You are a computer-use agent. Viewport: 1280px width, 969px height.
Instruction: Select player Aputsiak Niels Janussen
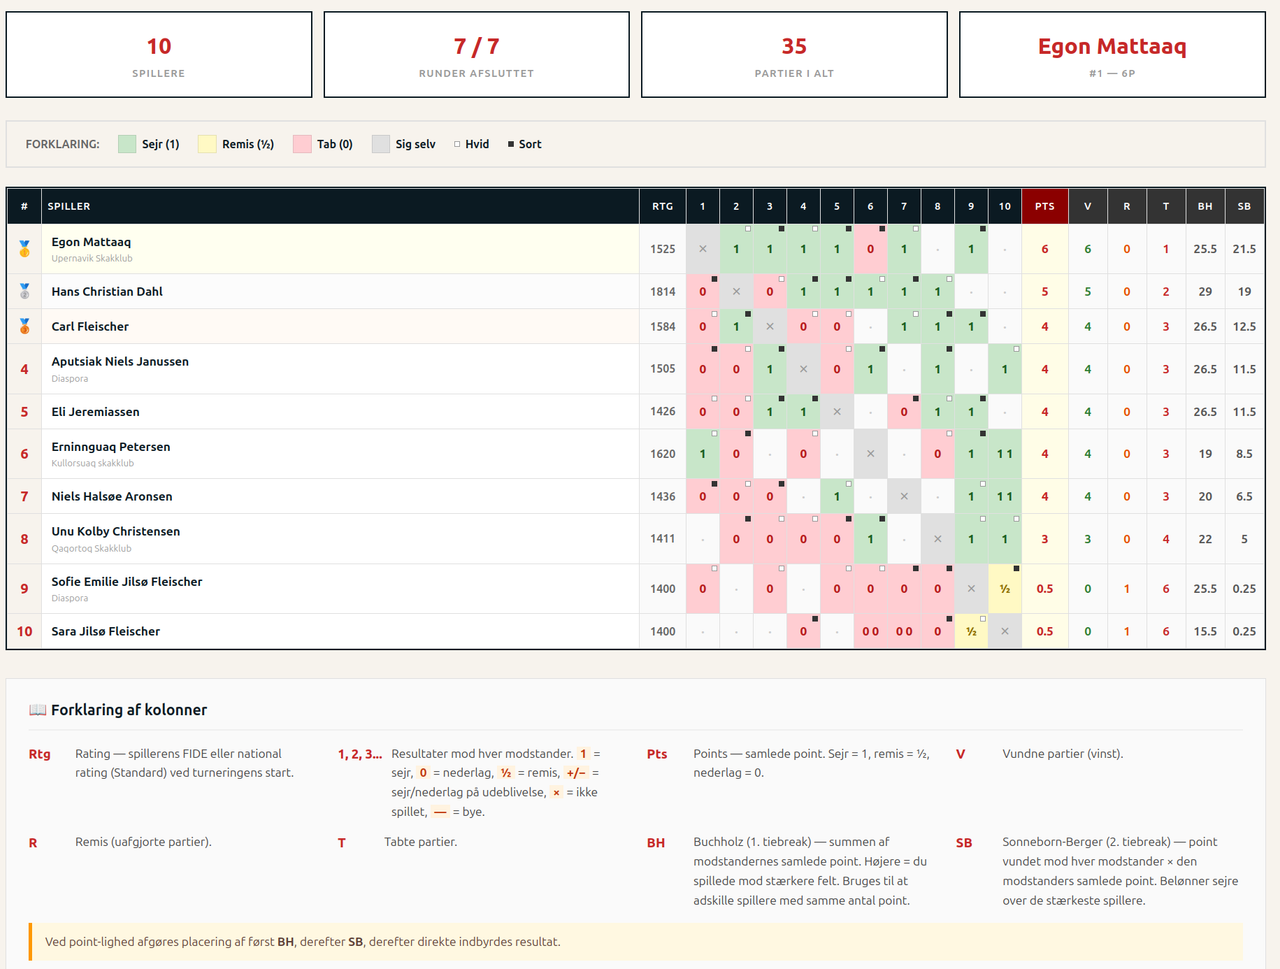120,362
